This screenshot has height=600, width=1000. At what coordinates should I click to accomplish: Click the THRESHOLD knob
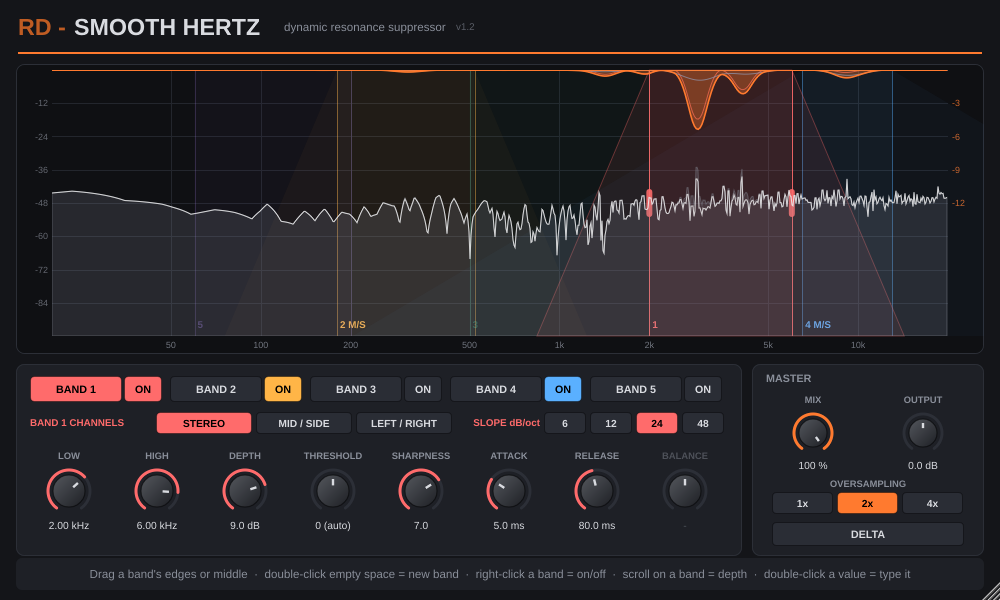click(333, 491)
